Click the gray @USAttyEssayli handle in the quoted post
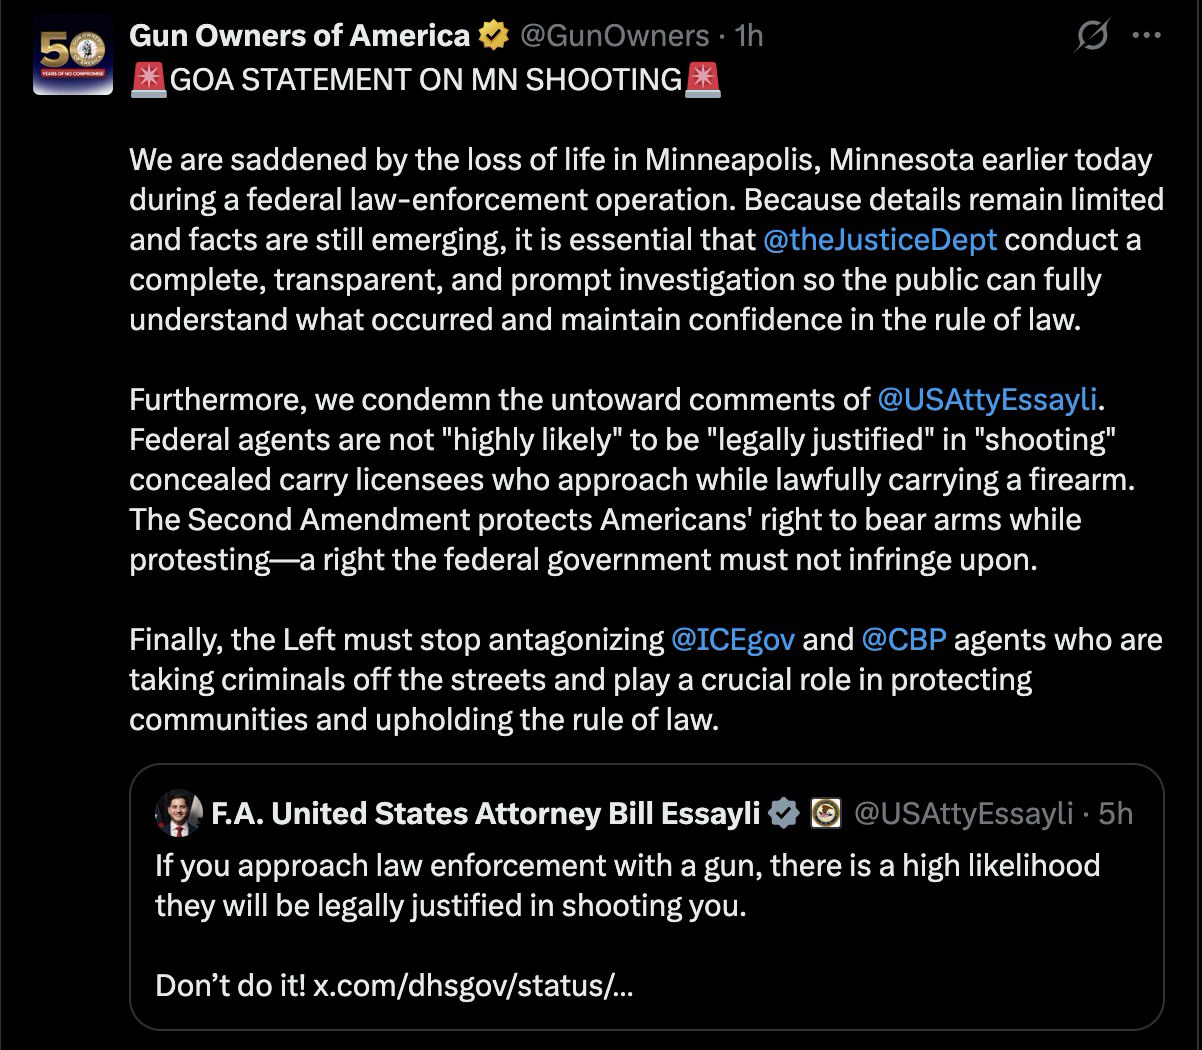Viewport: 1202px width, 1050px height. click(x=964, y=814)
